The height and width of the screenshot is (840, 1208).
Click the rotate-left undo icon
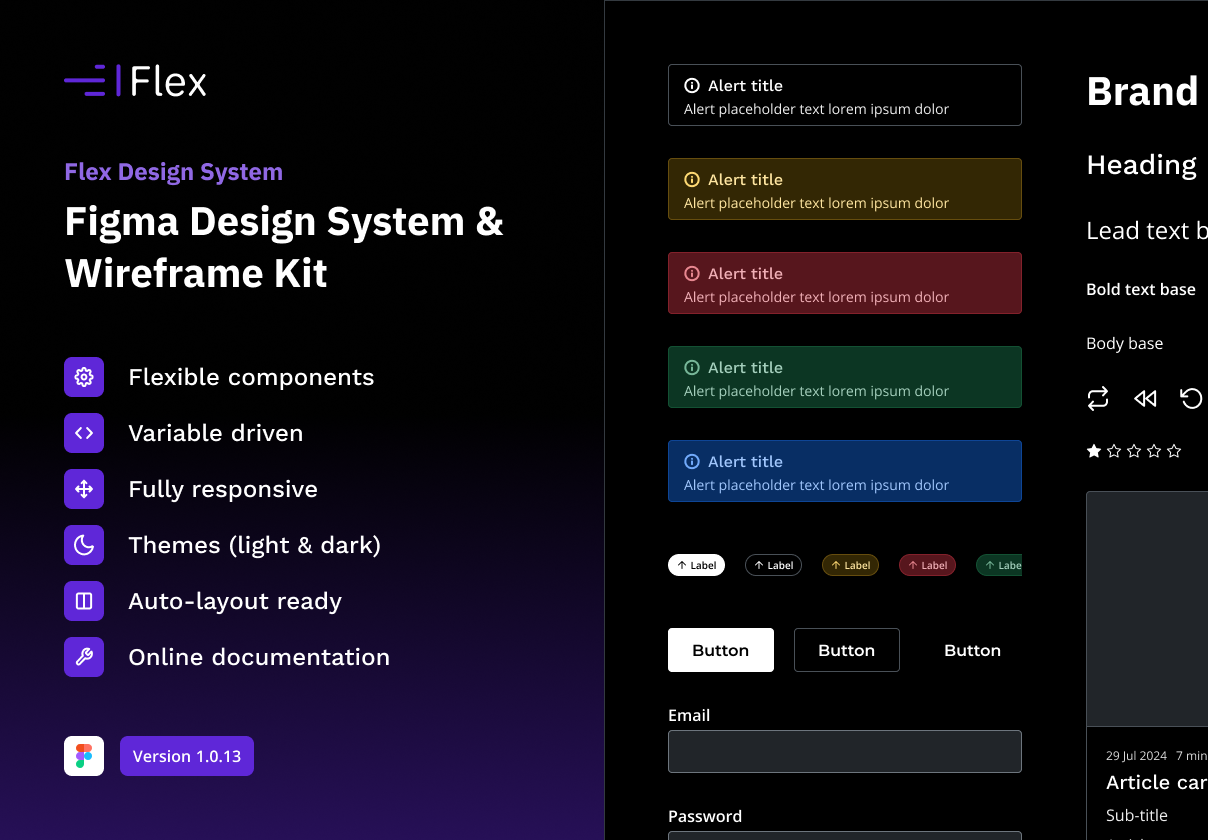click(x=1191, y=398)
